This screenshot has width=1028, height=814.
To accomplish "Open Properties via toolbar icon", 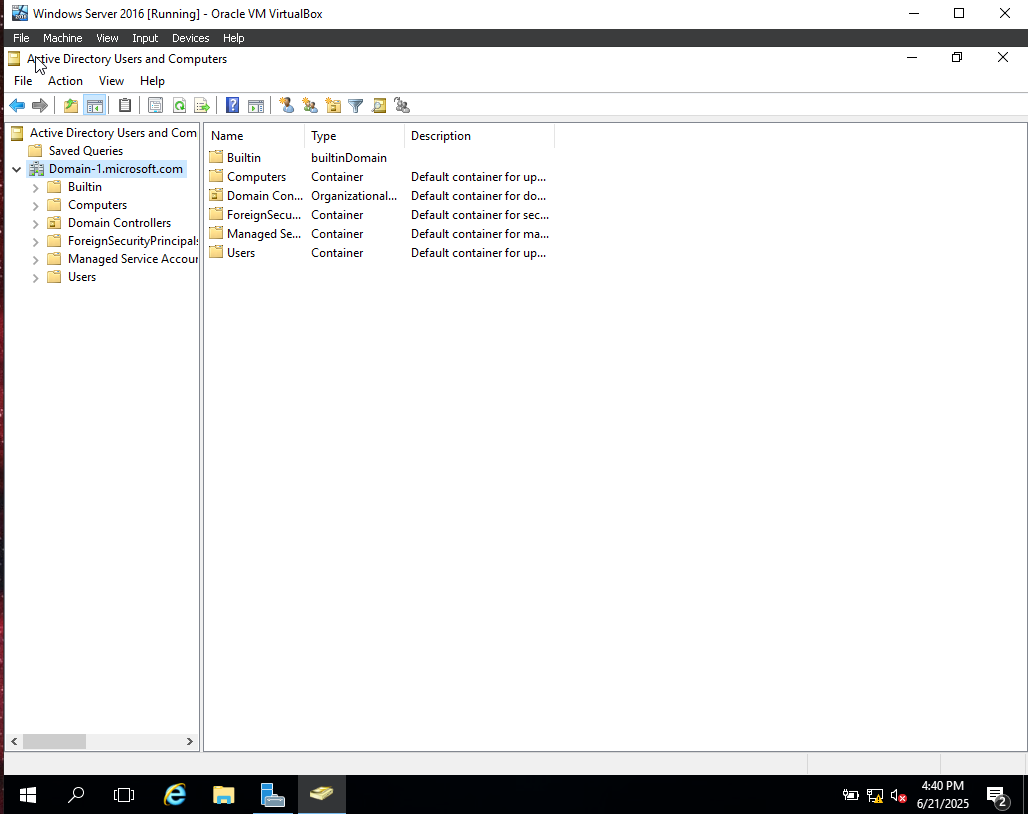I will pos(155,106).
